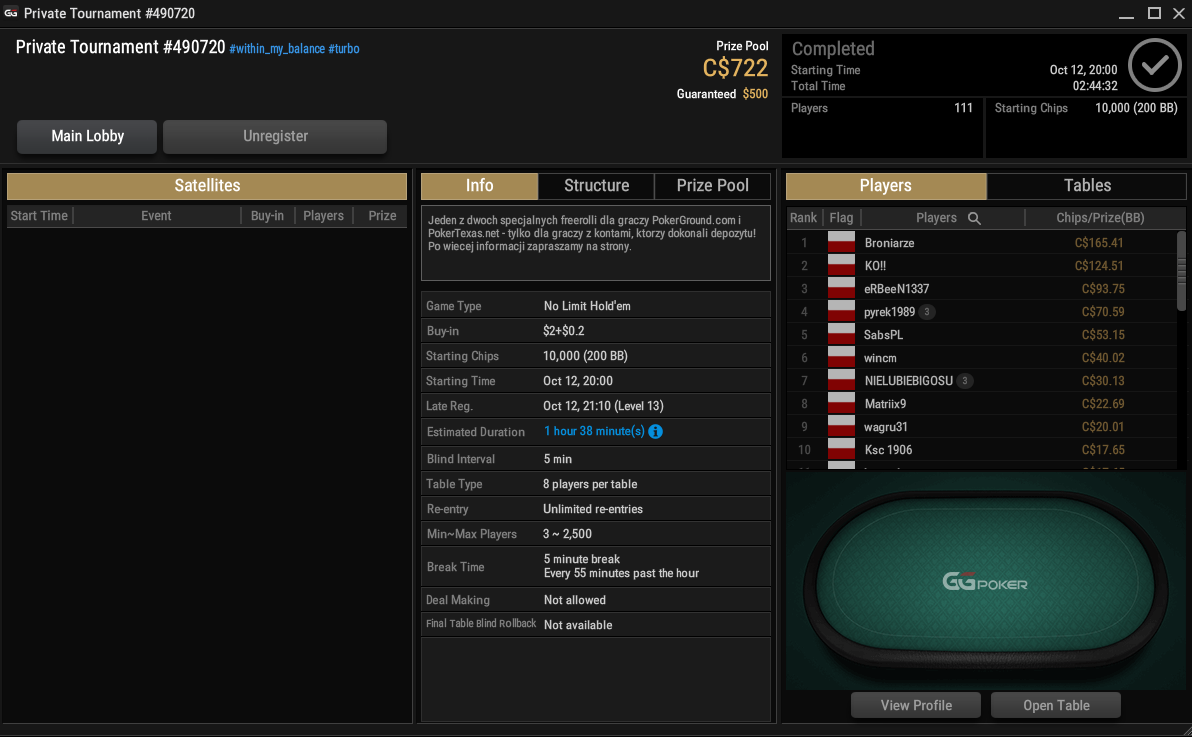The image size is (1192, 737).
Task: Click the re-entry badge next to NIELUBIEBIGOSU
Action: 964,381
